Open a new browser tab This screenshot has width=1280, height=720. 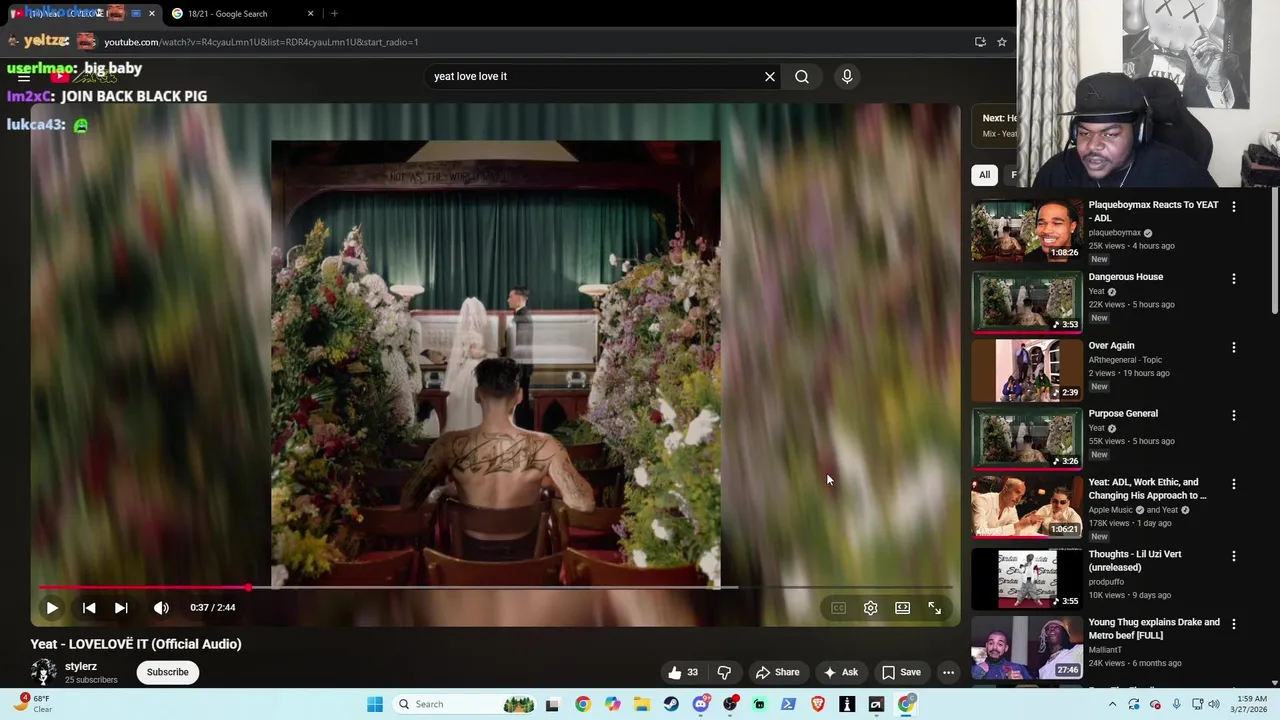tap(334, 13)
